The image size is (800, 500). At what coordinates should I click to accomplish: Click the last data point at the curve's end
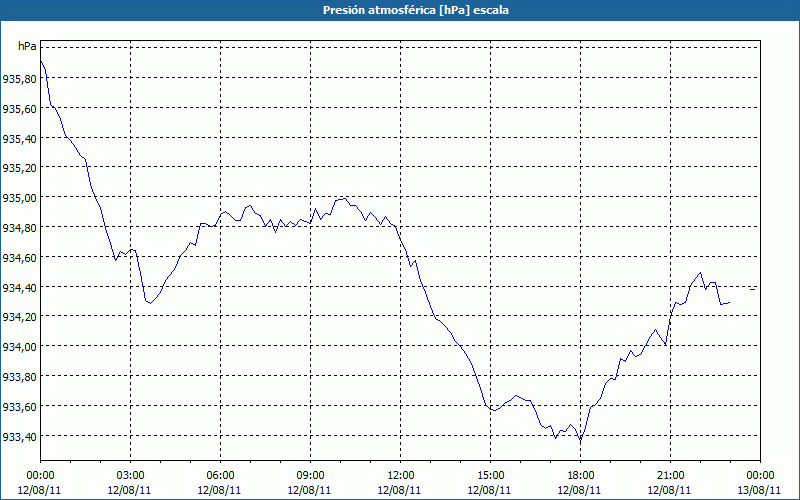[730, 302]
